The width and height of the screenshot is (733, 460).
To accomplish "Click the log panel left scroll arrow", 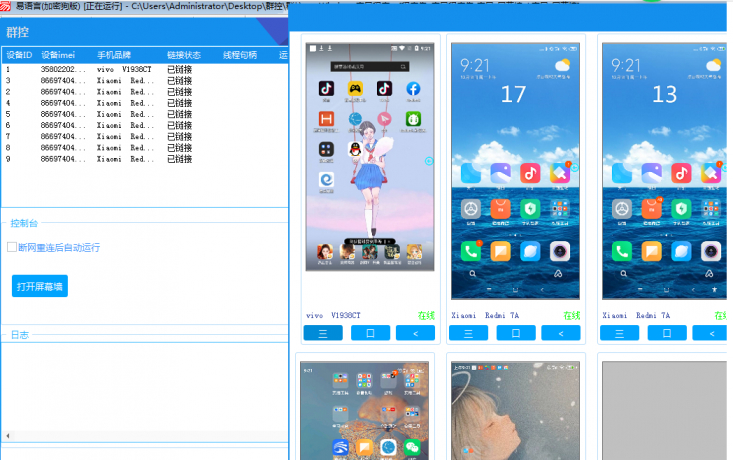I will click(7, 436).
